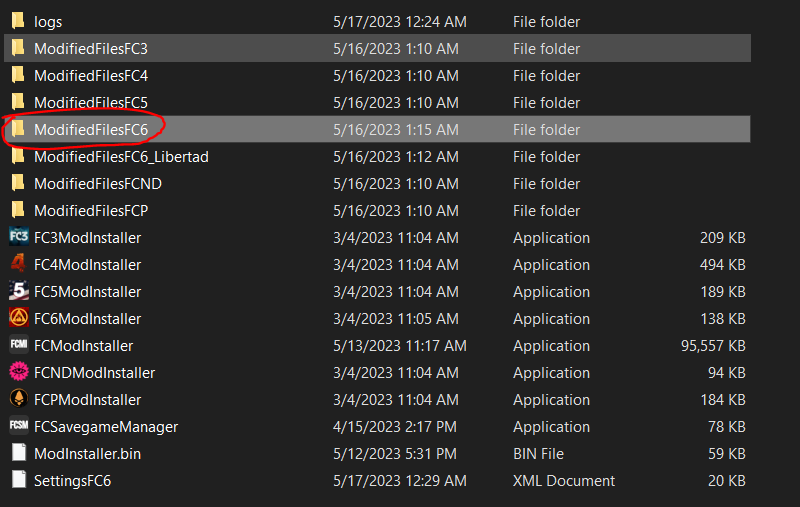Screen dimensions: 800x507
Task: Click the FCModInstaller FCMI icon
Action: [x=18, y=345]
